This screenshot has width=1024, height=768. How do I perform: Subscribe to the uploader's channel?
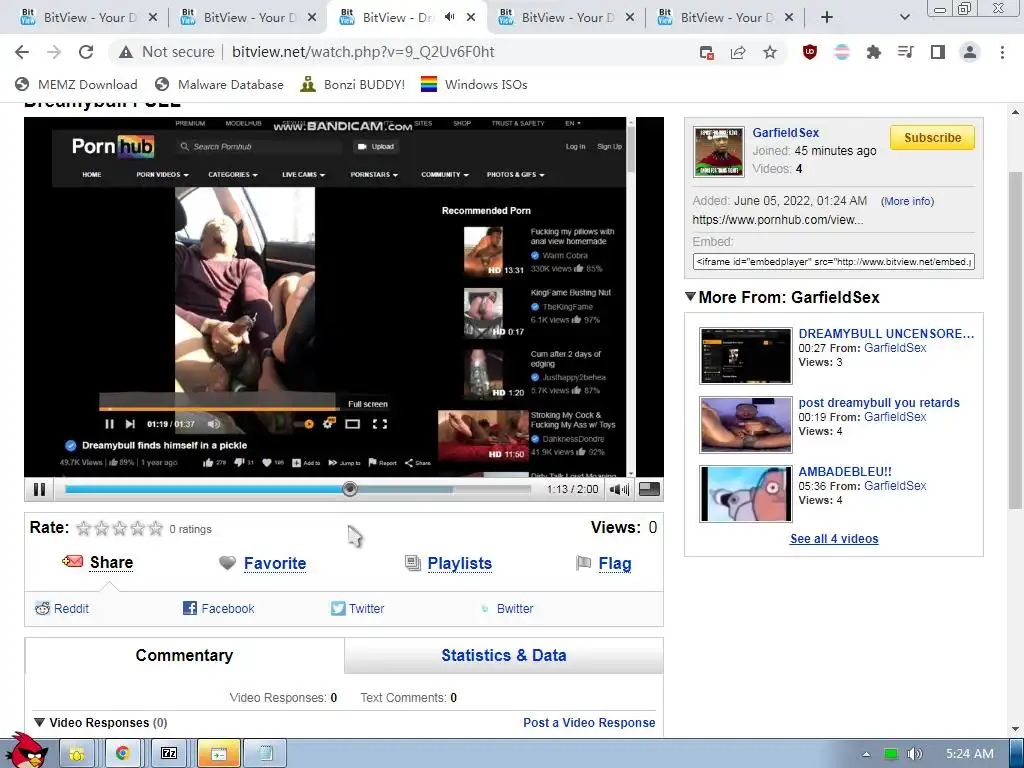coord(932,138)
